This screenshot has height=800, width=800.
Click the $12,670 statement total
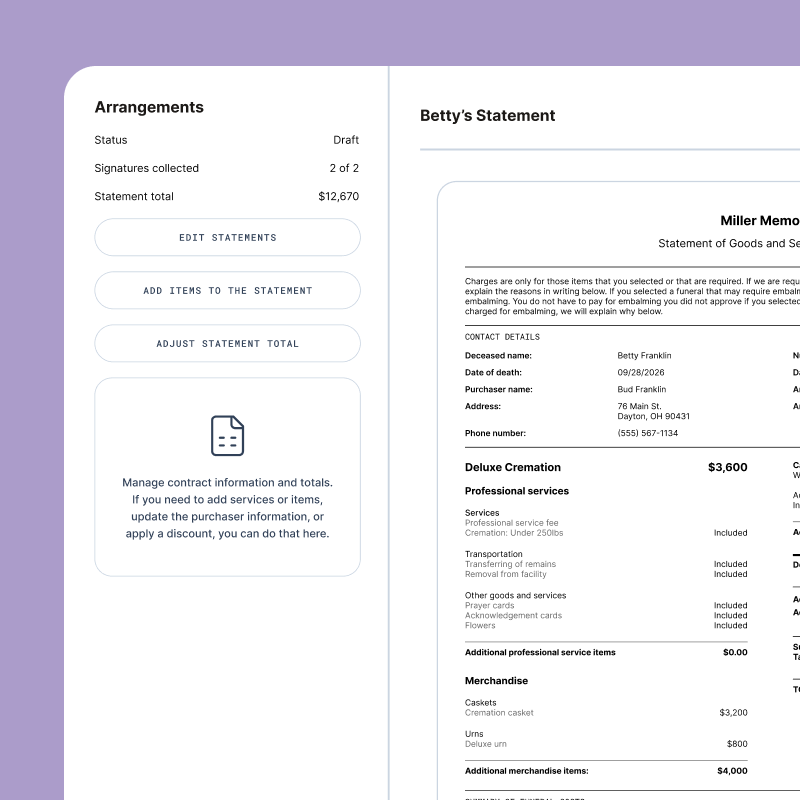click(340, 196)
